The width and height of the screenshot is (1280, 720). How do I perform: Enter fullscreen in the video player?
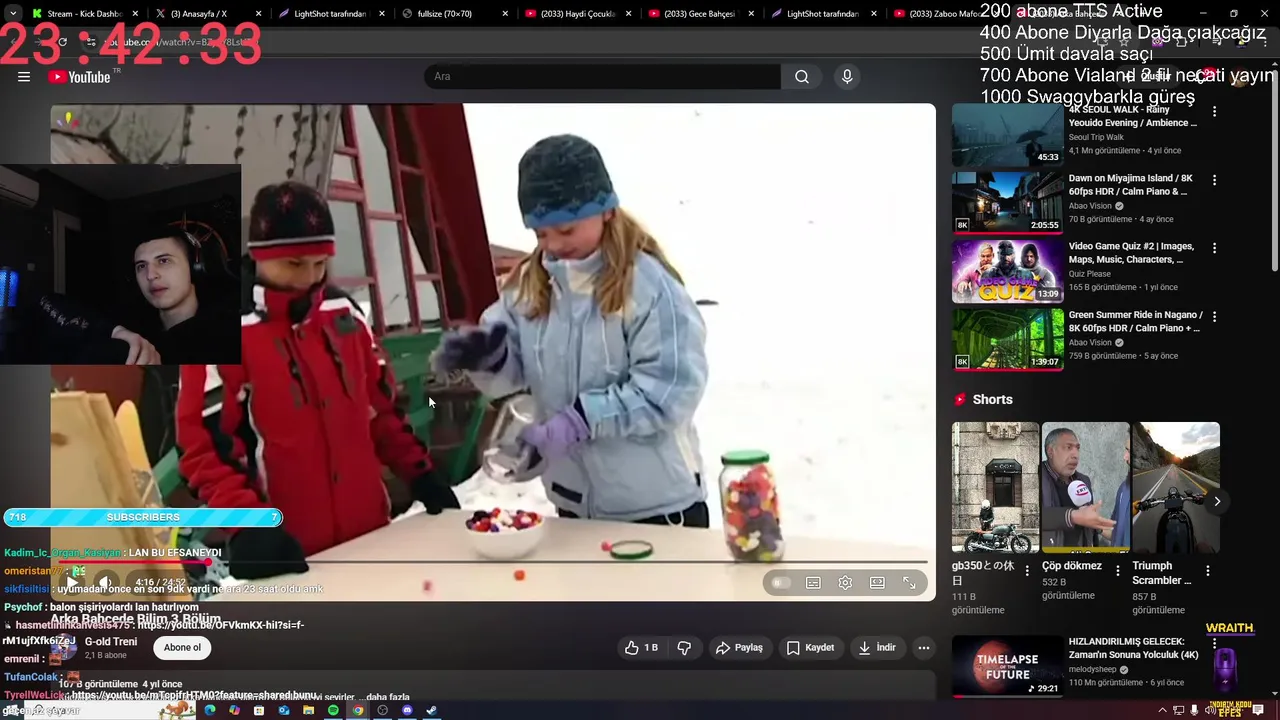click(x=909, y=583)
